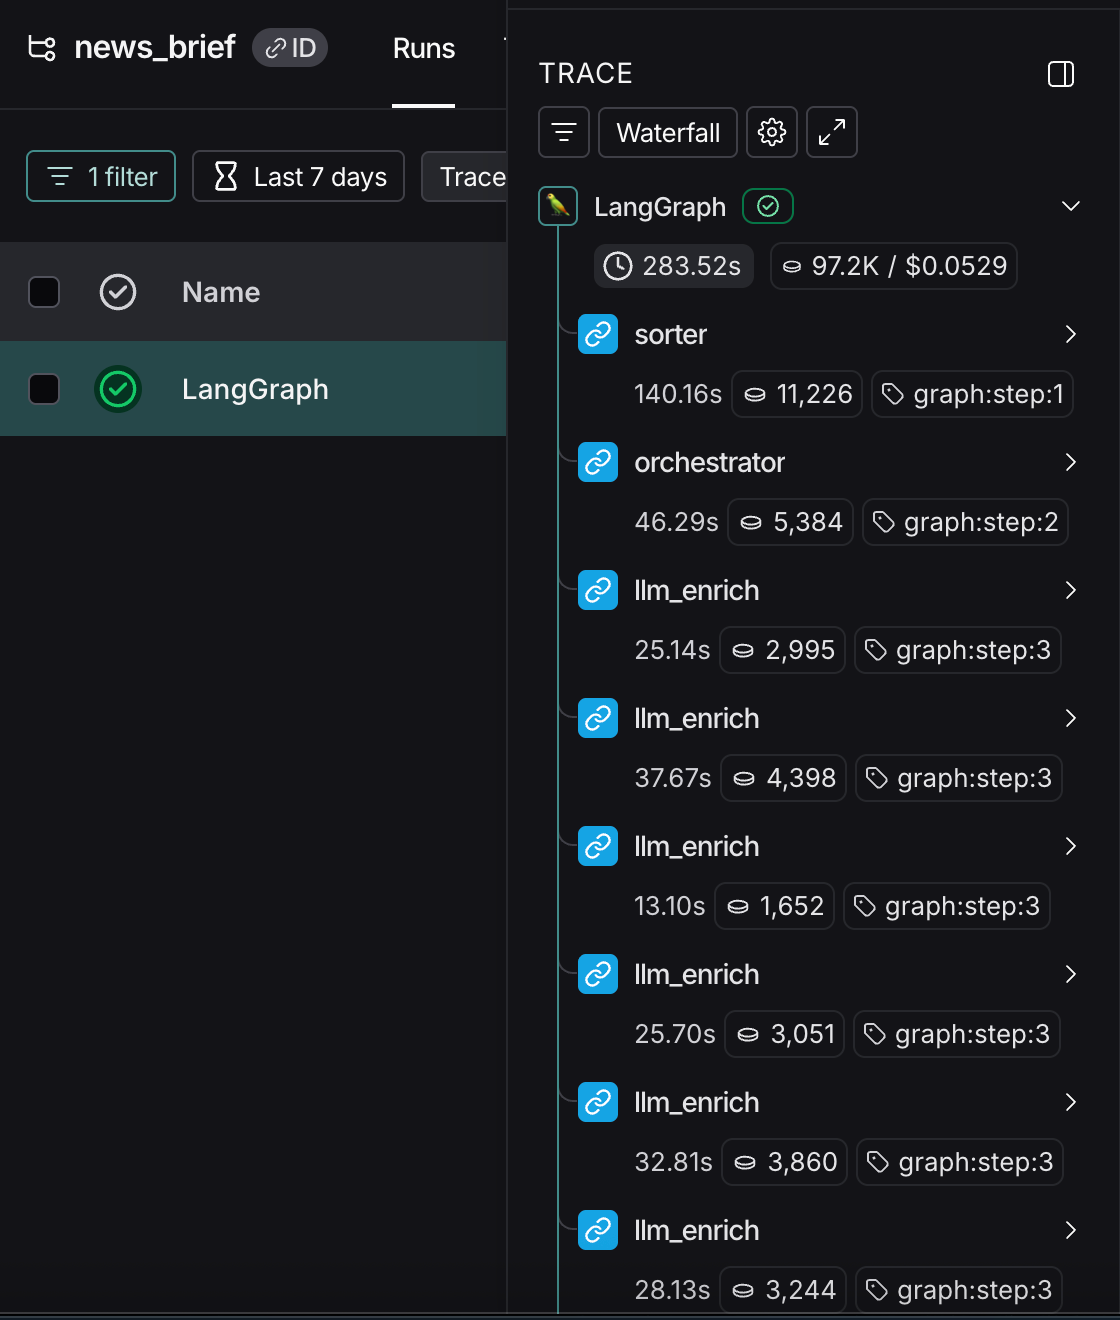Click the orchestrator chain icon
Image resolution: width=1120 pixels, height=1320 pixels.
point(598,462)
